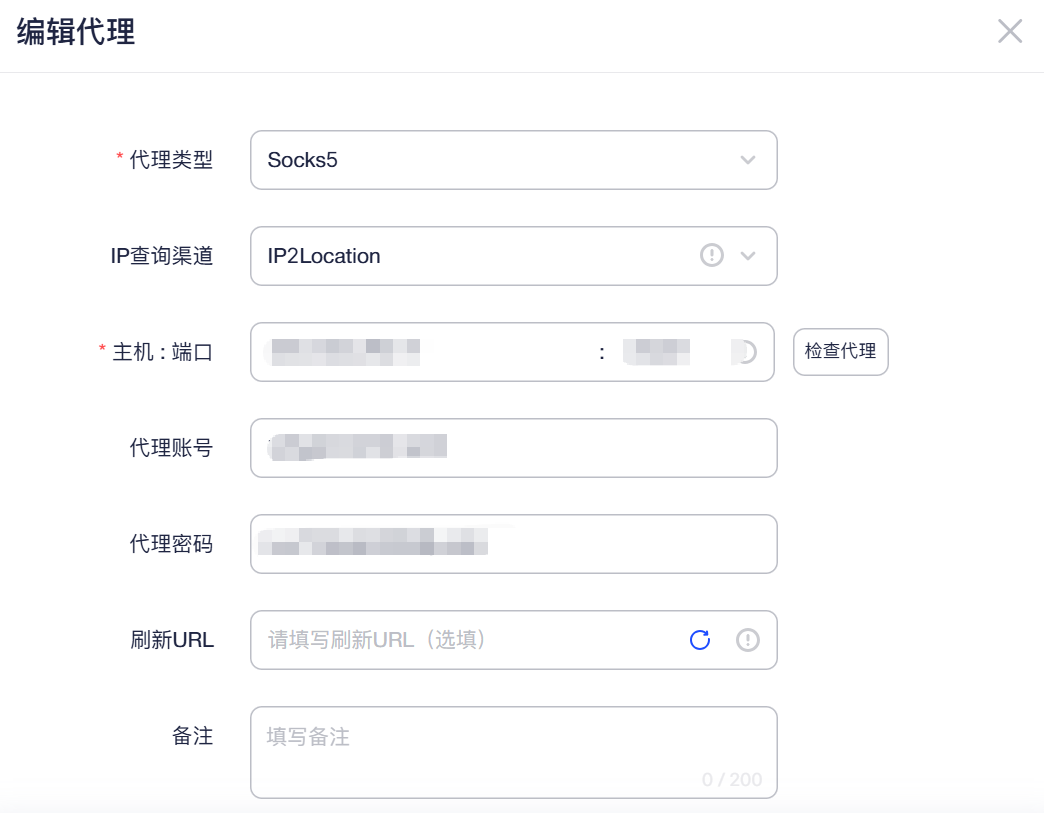Click the info icon in the 刷新URL field
Viewport: 1044px width, 813px height.
(748, 640)
